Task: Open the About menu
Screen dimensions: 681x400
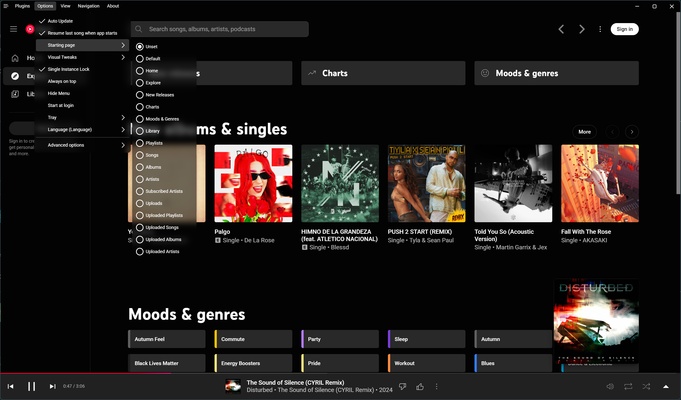Action: coord(113,6)
